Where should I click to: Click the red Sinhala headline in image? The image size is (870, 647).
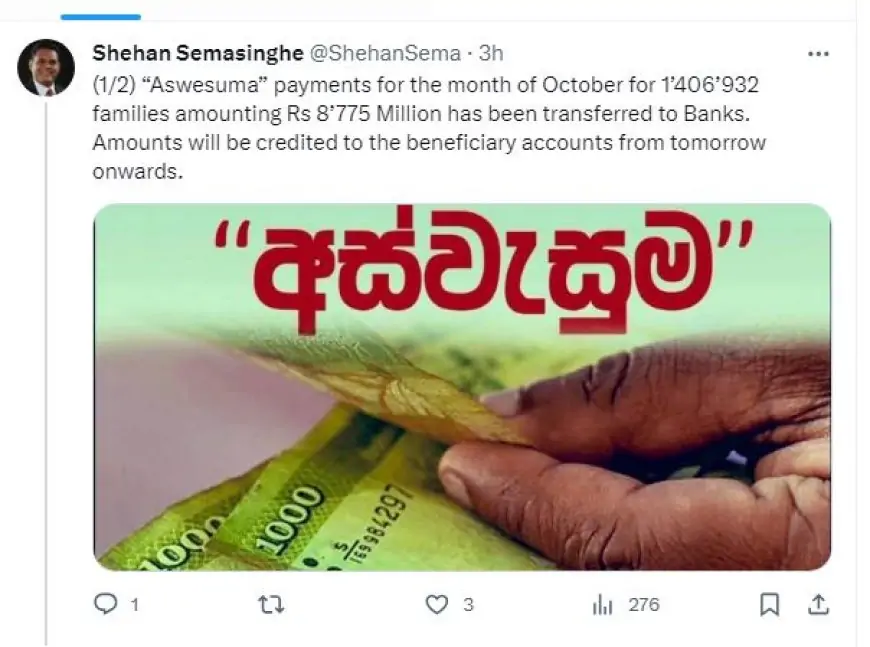[x=483, y=274]
